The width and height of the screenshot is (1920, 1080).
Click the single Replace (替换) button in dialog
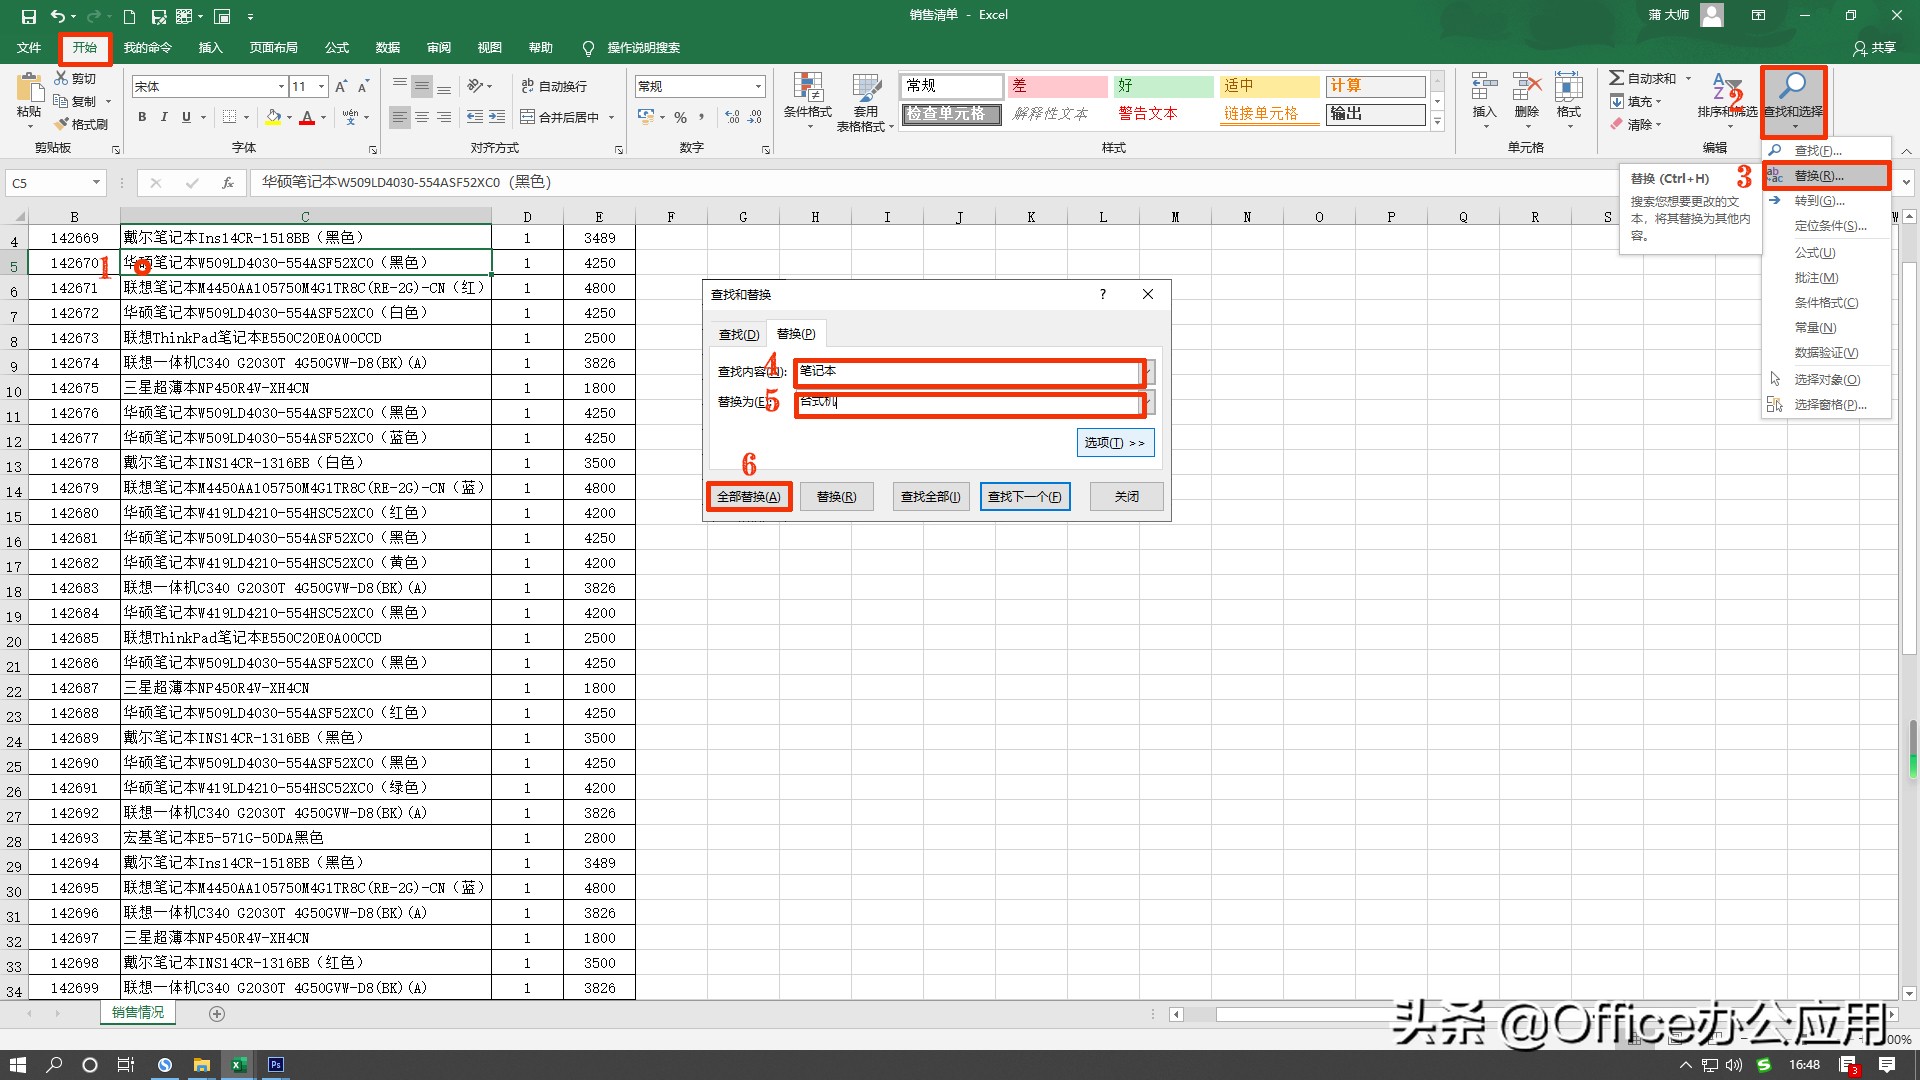[x=836, y=497]
